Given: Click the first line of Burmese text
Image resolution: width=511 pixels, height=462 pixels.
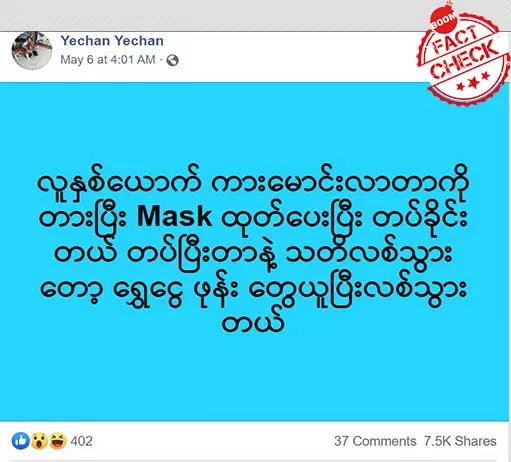Looking at the screenshot, I should 253,183.
